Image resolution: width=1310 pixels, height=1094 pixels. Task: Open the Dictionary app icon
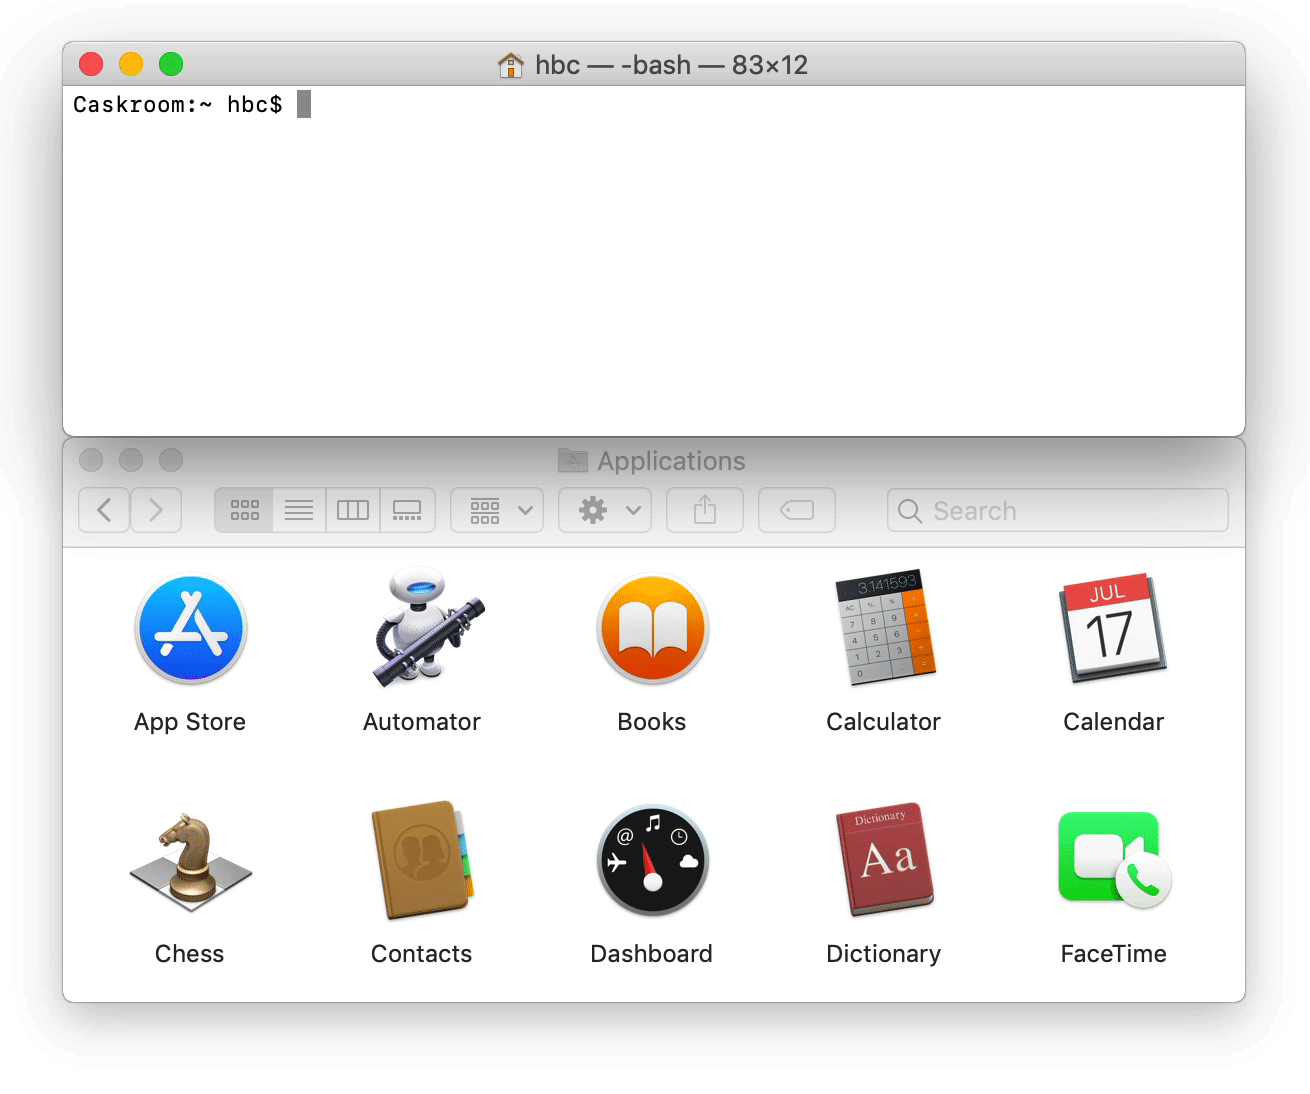[885, 860]
